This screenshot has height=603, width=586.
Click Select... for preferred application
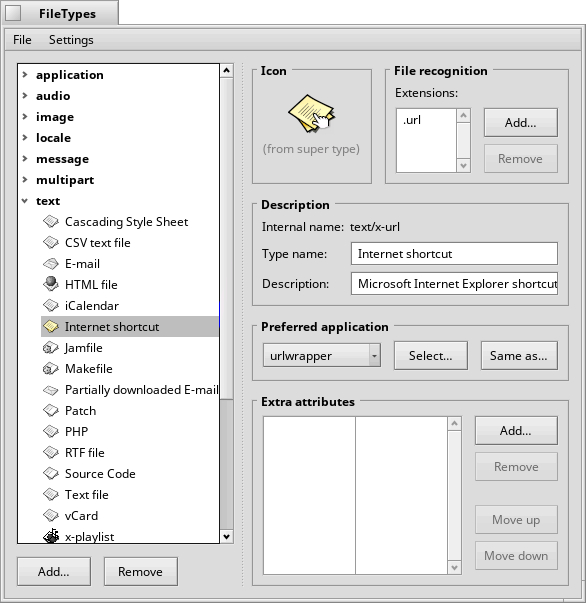click(x=431, y=355)
